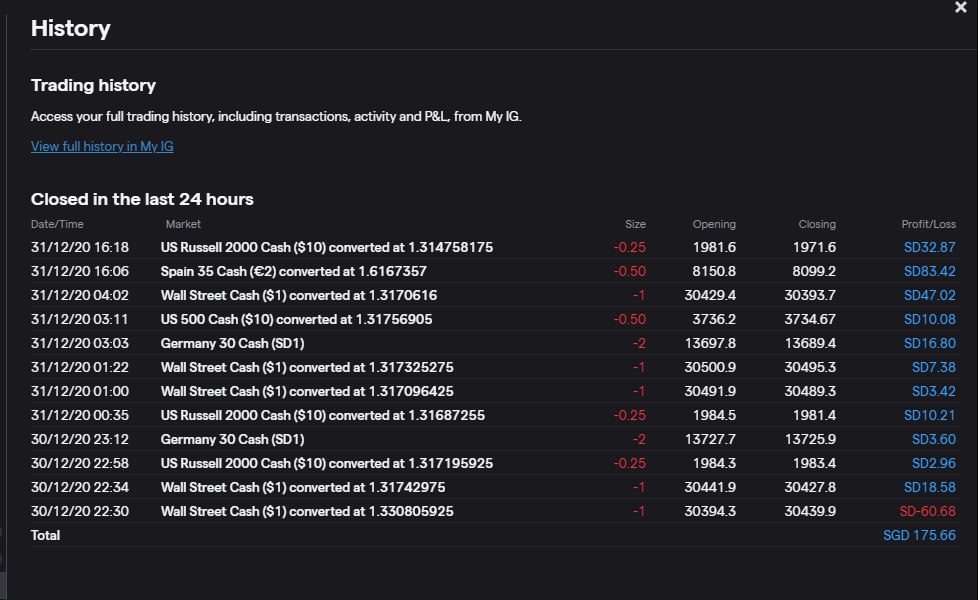
Task: Select the Spain 35 Cash trade row
Action: pyautogui.click(x=293, y=271)
